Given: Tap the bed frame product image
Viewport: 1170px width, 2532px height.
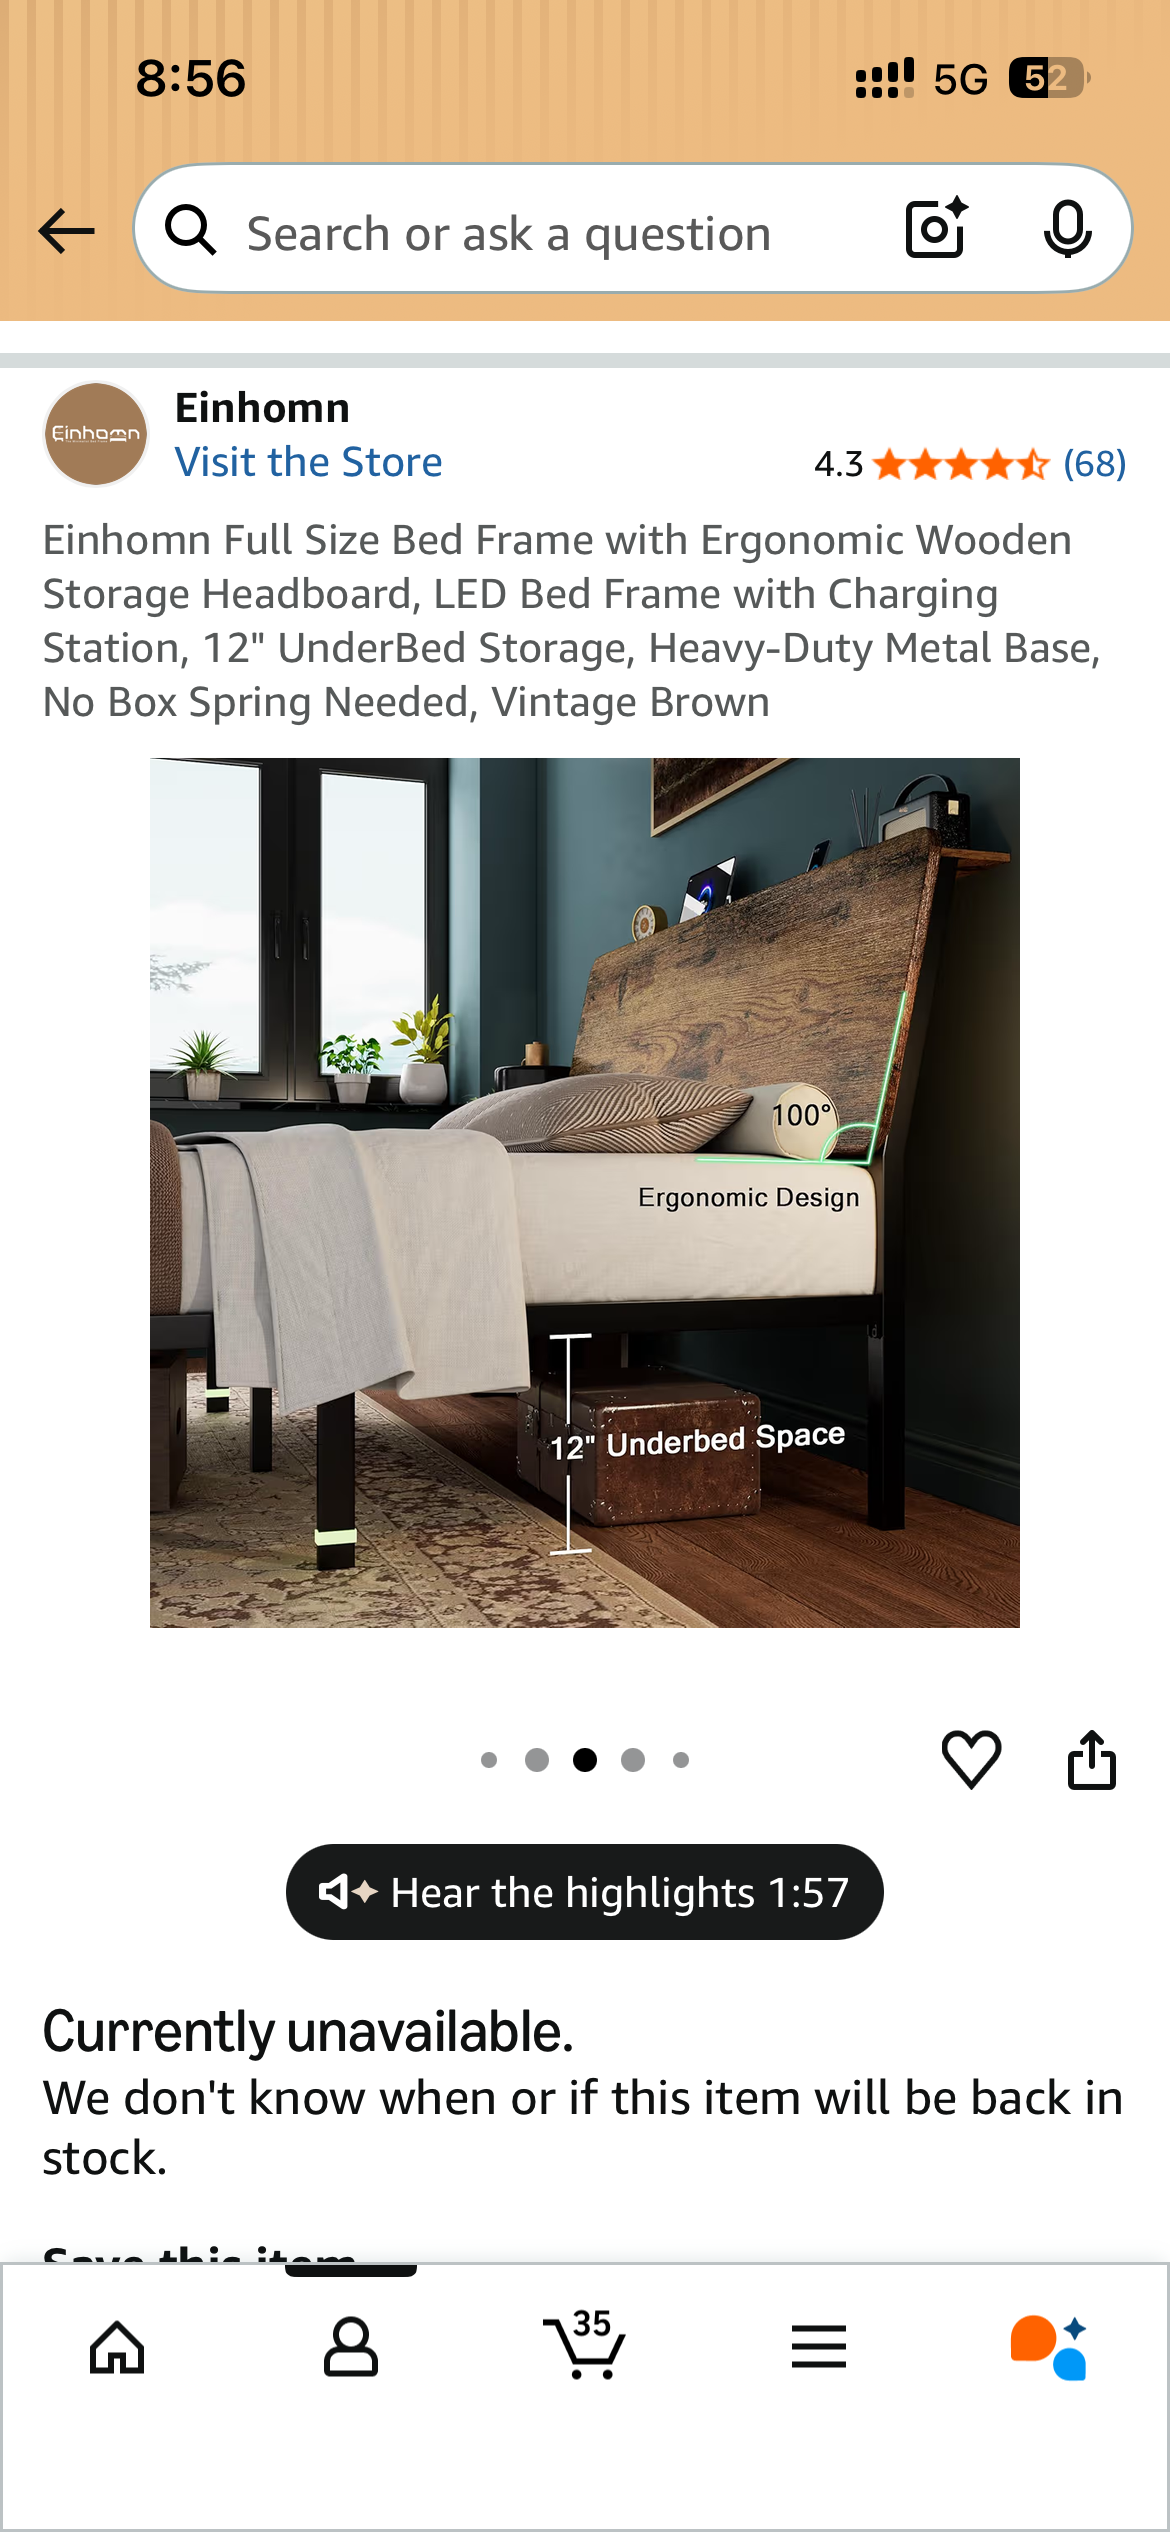Looking at the screenshot, I should pyautogui.click(x=585, y=1193).
